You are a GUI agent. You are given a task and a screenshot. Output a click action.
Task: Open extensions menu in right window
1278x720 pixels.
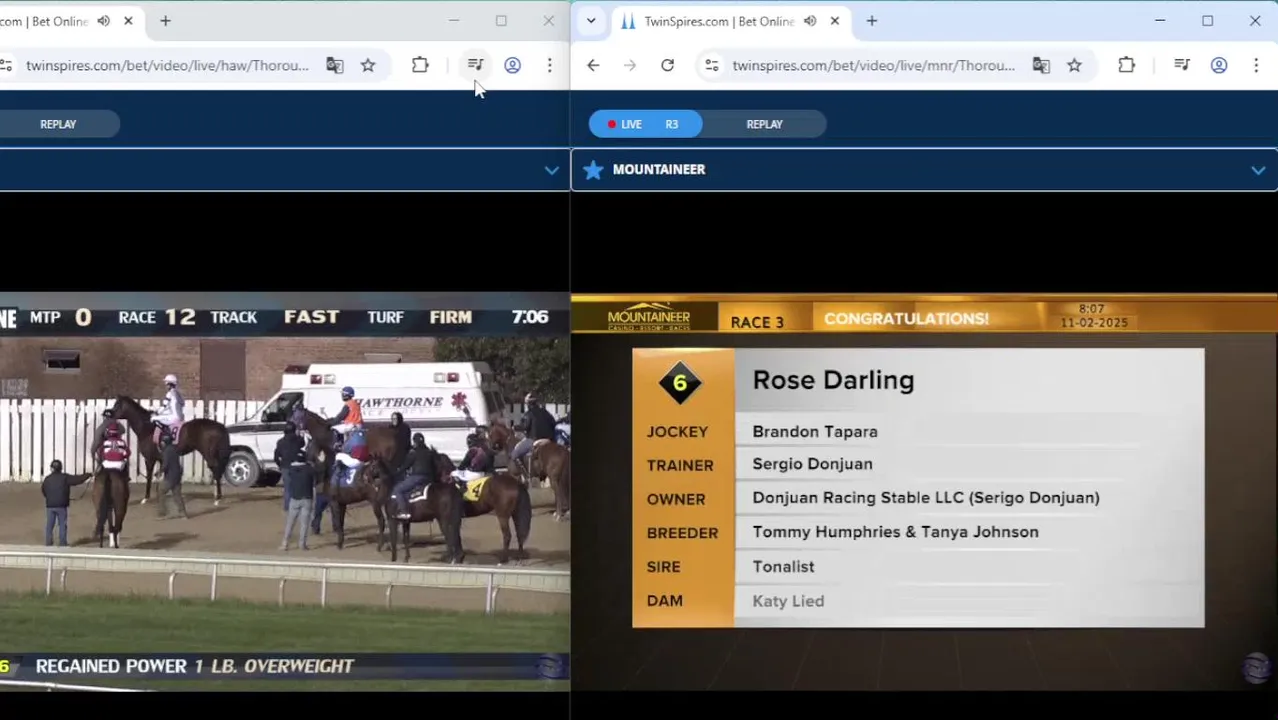(x=1126, y=65)
